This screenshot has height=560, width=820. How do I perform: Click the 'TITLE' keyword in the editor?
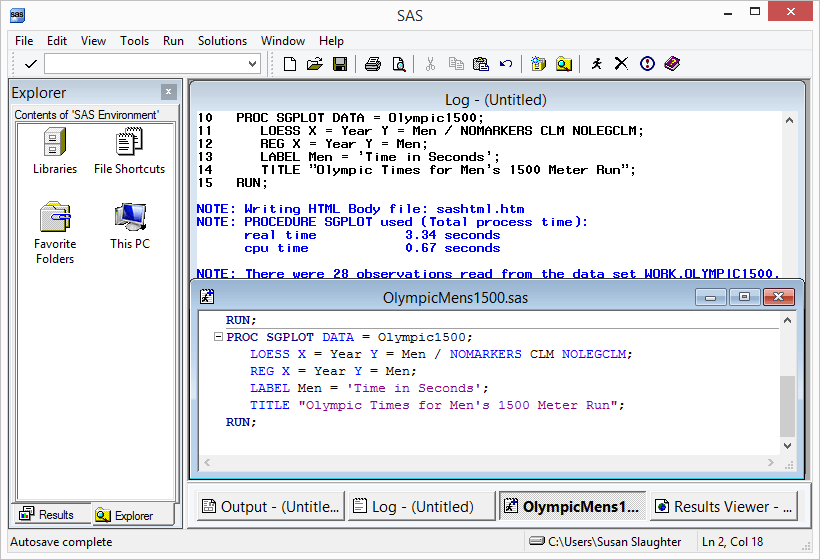point(270,405)
